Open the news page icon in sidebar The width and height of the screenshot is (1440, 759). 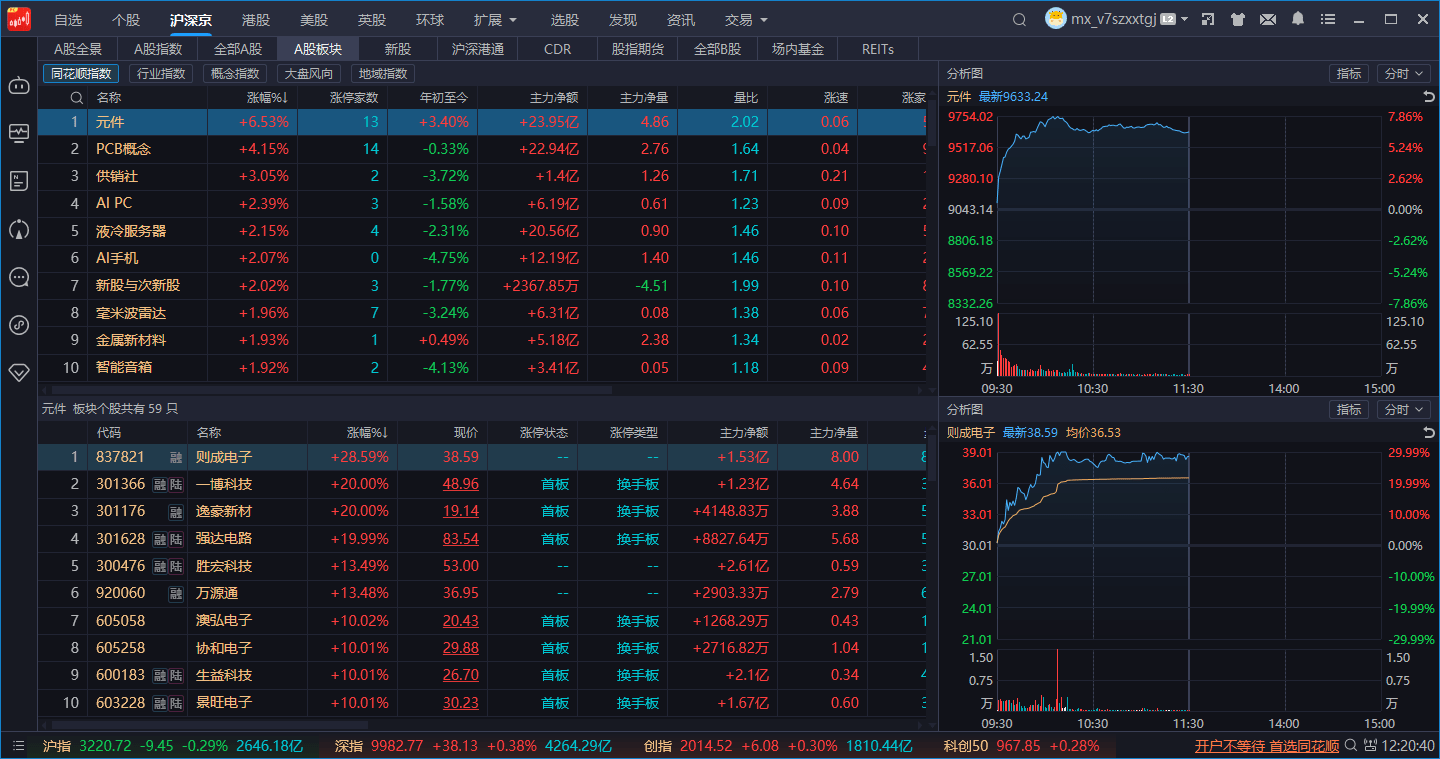click(19, 181)
